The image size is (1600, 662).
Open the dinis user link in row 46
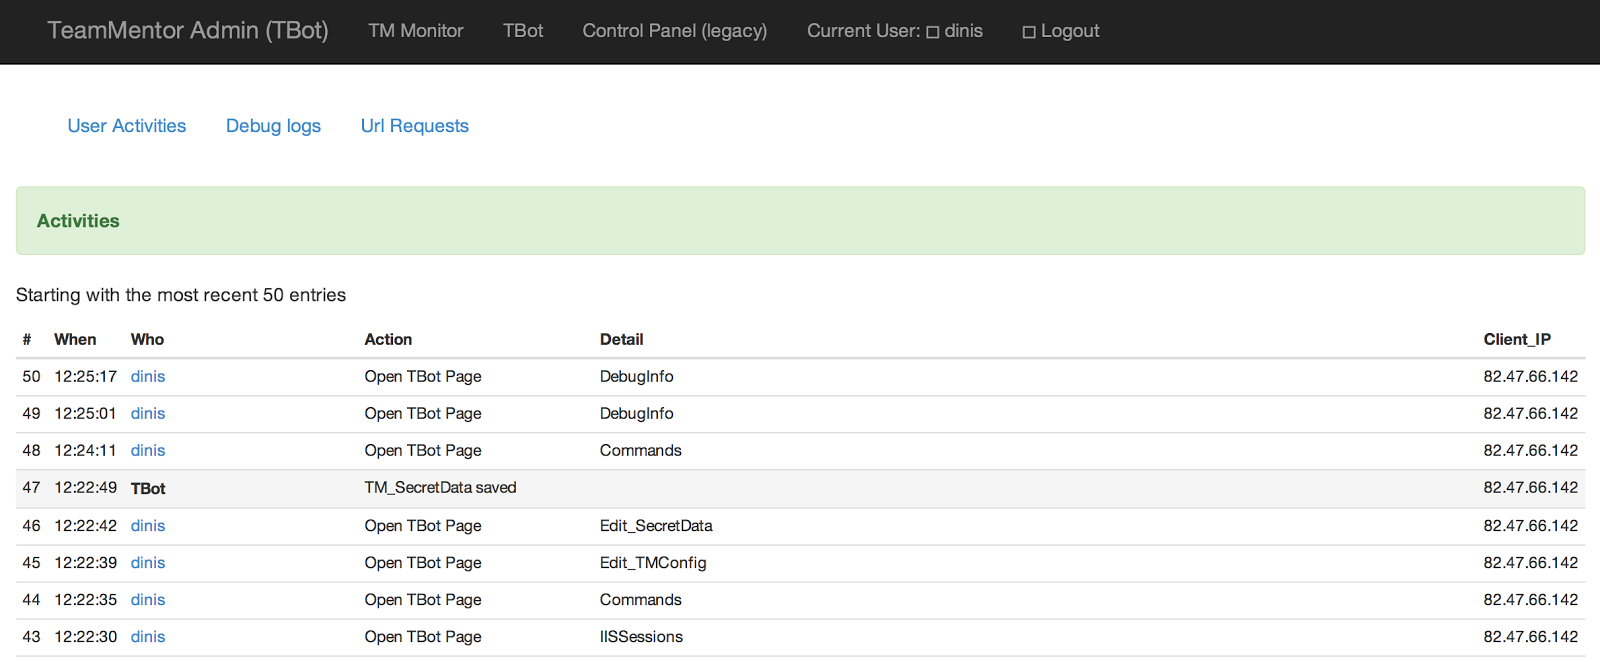coord(148,526)
